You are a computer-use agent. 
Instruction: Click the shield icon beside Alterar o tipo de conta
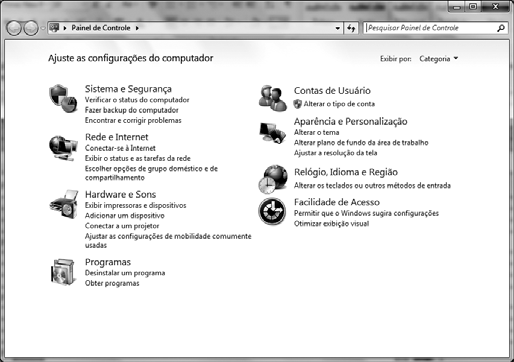(x=297, y=104)
